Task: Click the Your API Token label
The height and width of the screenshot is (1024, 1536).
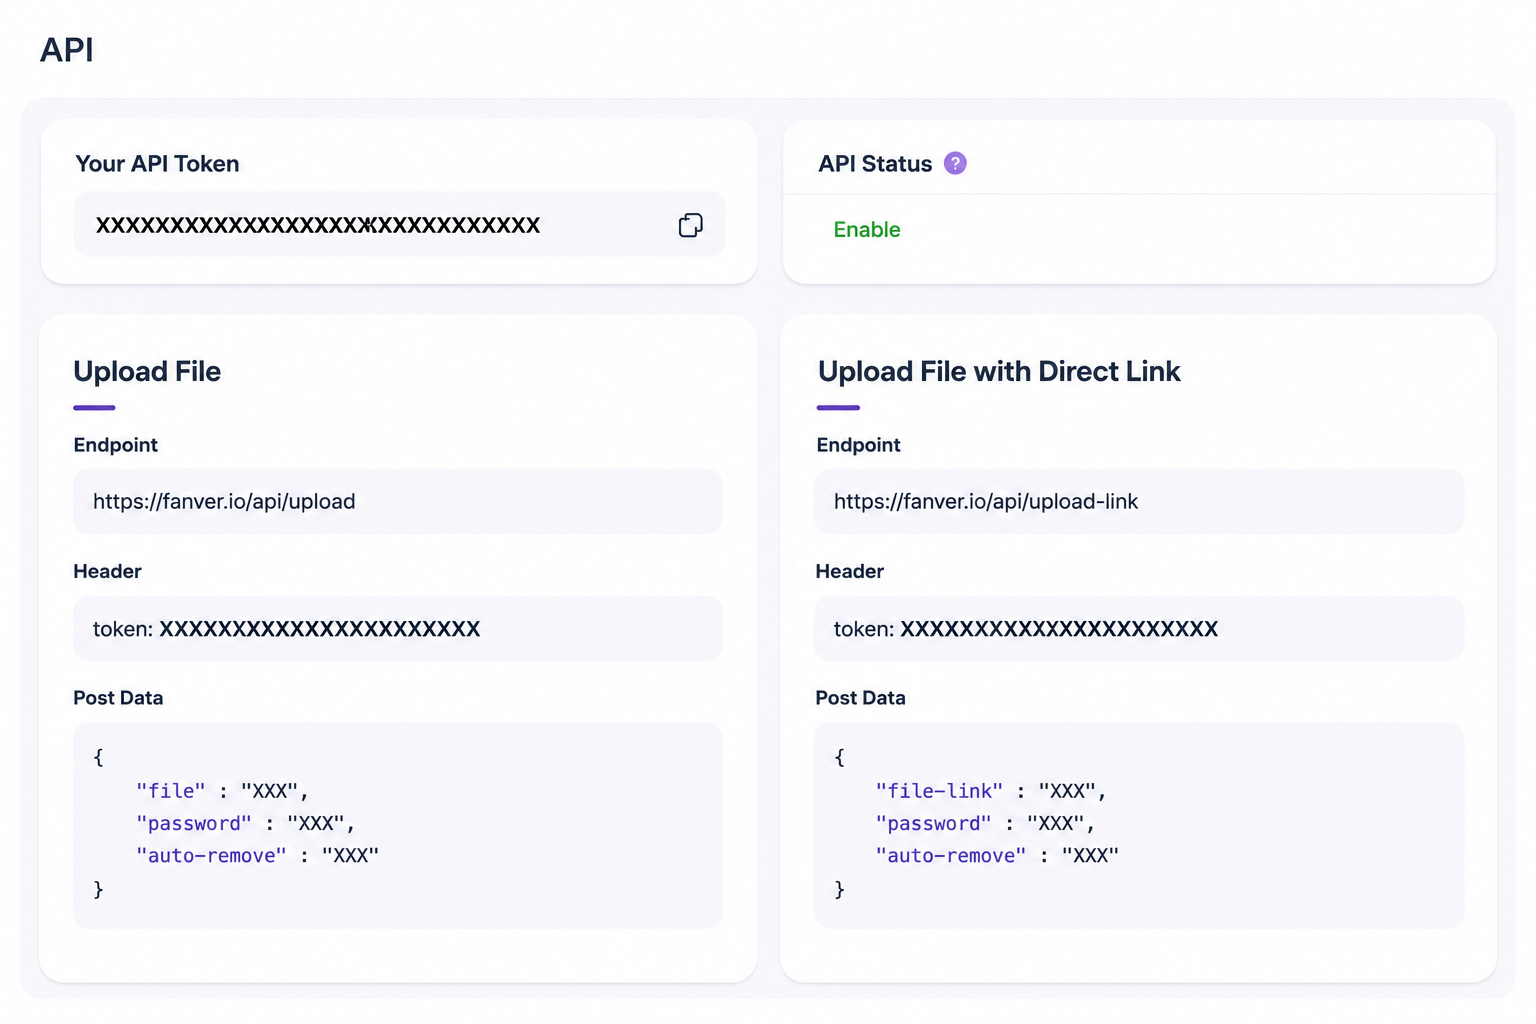Action: pos(157,164)
